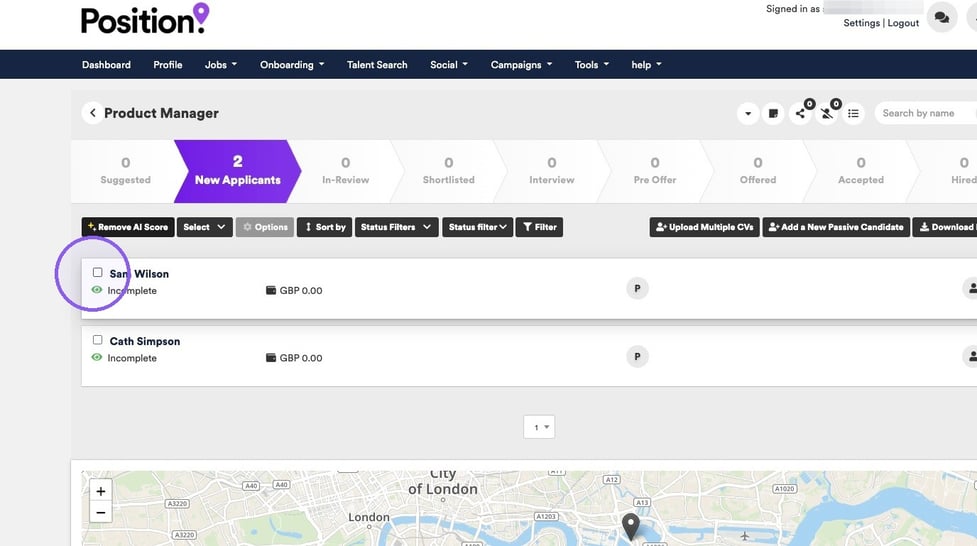The width and height of the screenshot is (977, 546).
Task: Tick Cath Simpson's checkbox
Action: (98, 340)
